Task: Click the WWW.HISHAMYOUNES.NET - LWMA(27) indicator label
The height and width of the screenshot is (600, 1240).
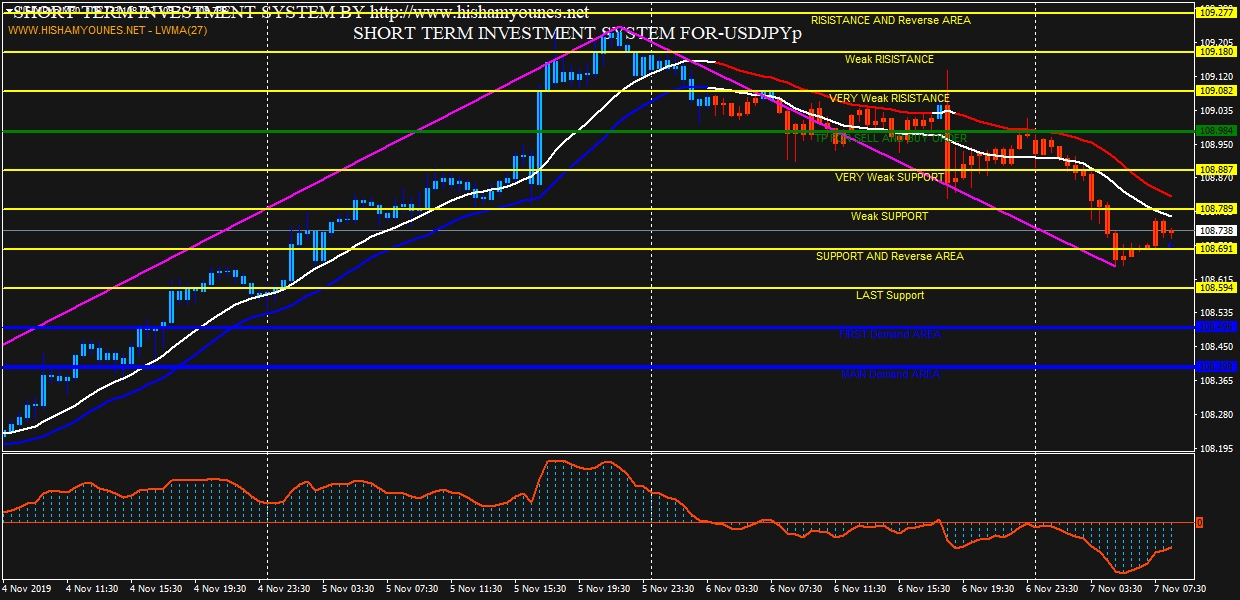Action: pos(107,30)
